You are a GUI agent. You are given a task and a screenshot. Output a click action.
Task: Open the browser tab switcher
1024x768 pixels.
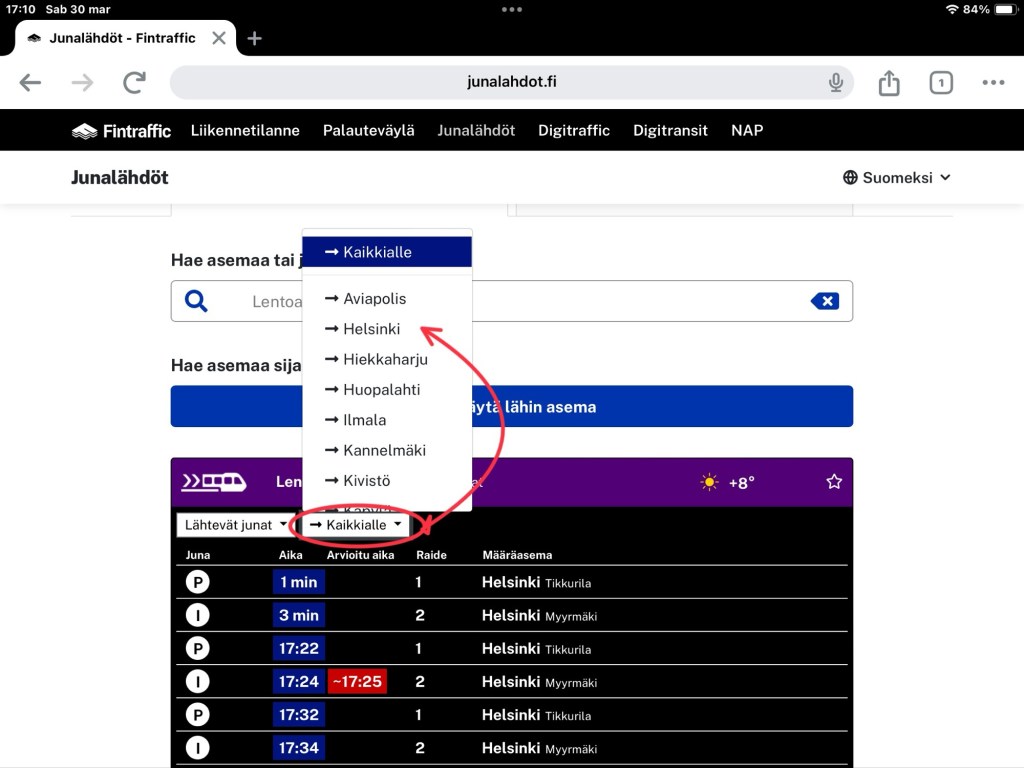[940, 83]
